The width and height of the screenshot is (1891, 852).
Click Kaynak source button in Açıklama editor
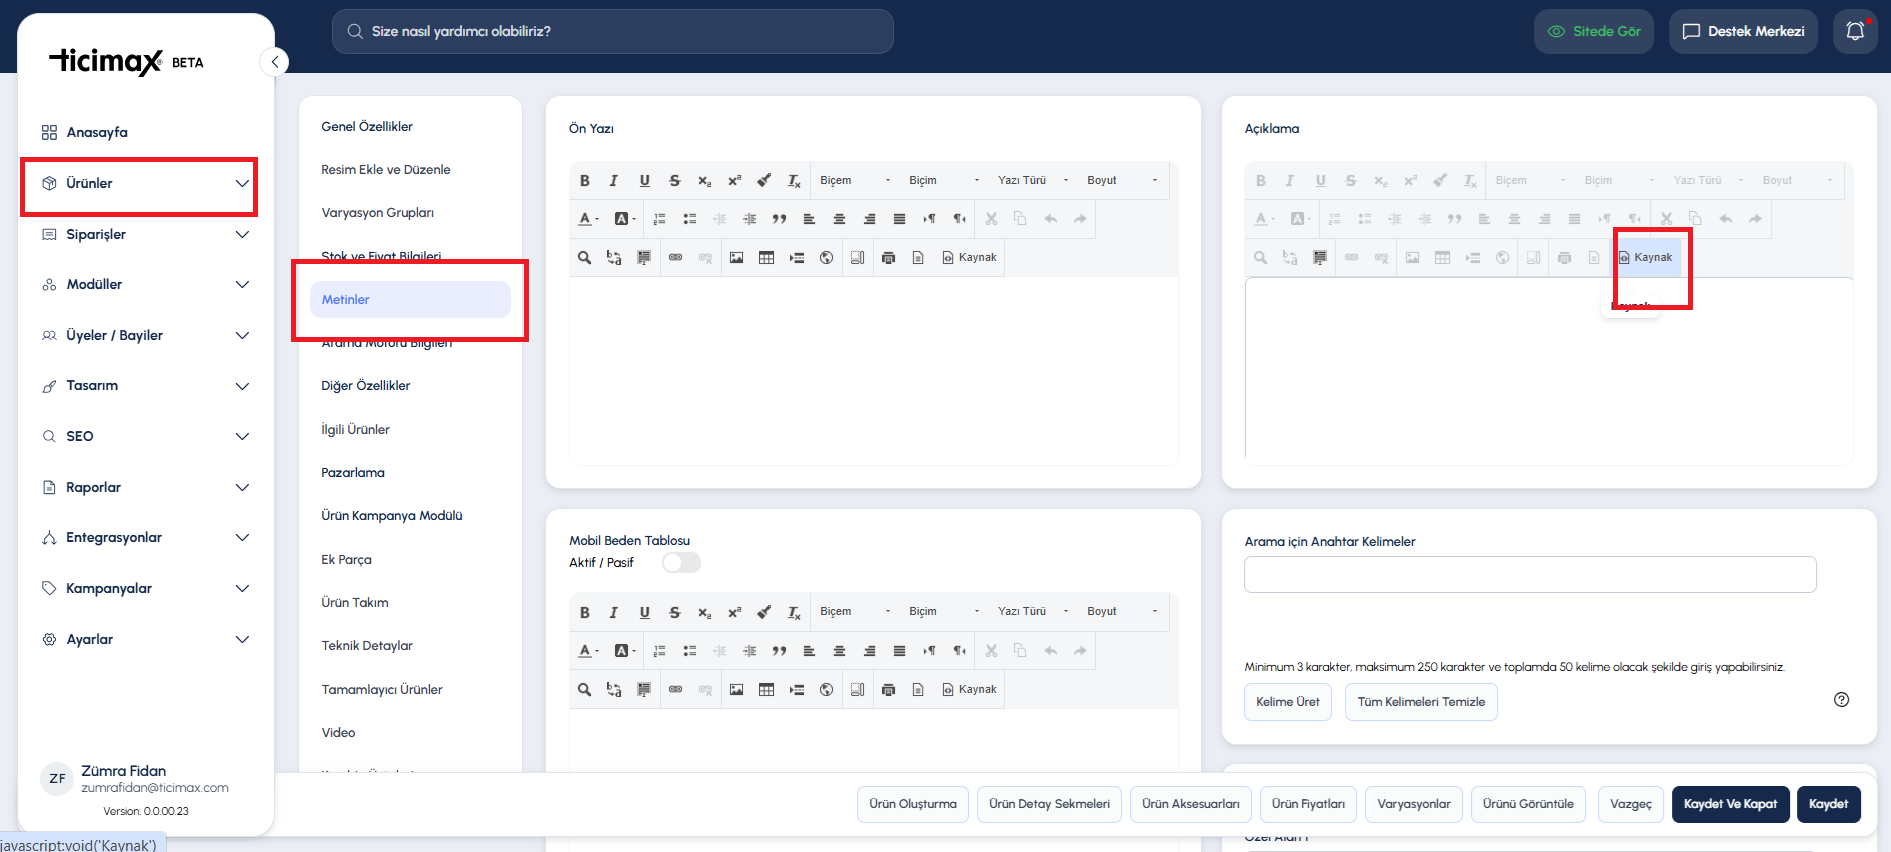(x=1645, y=258)
